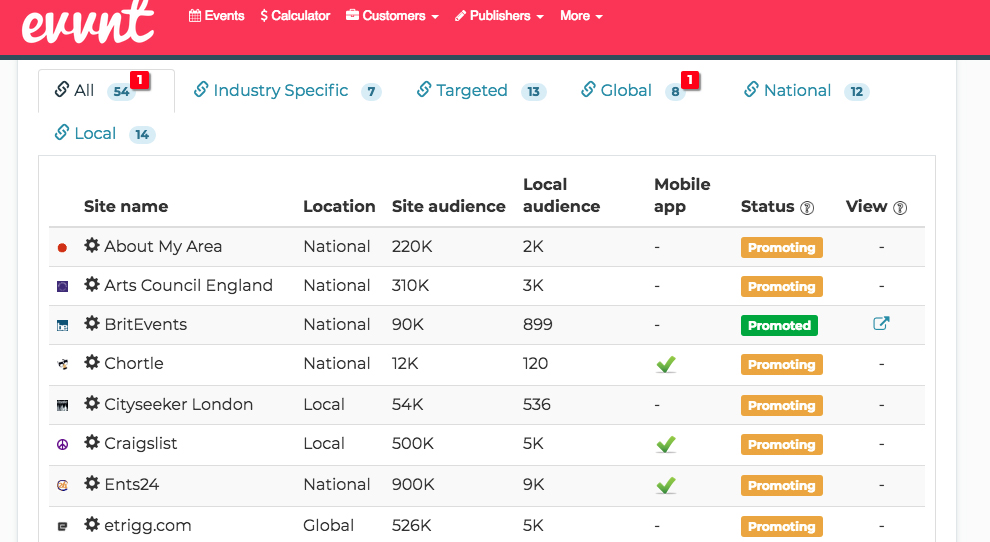Click the Craigslist site name

141,443
